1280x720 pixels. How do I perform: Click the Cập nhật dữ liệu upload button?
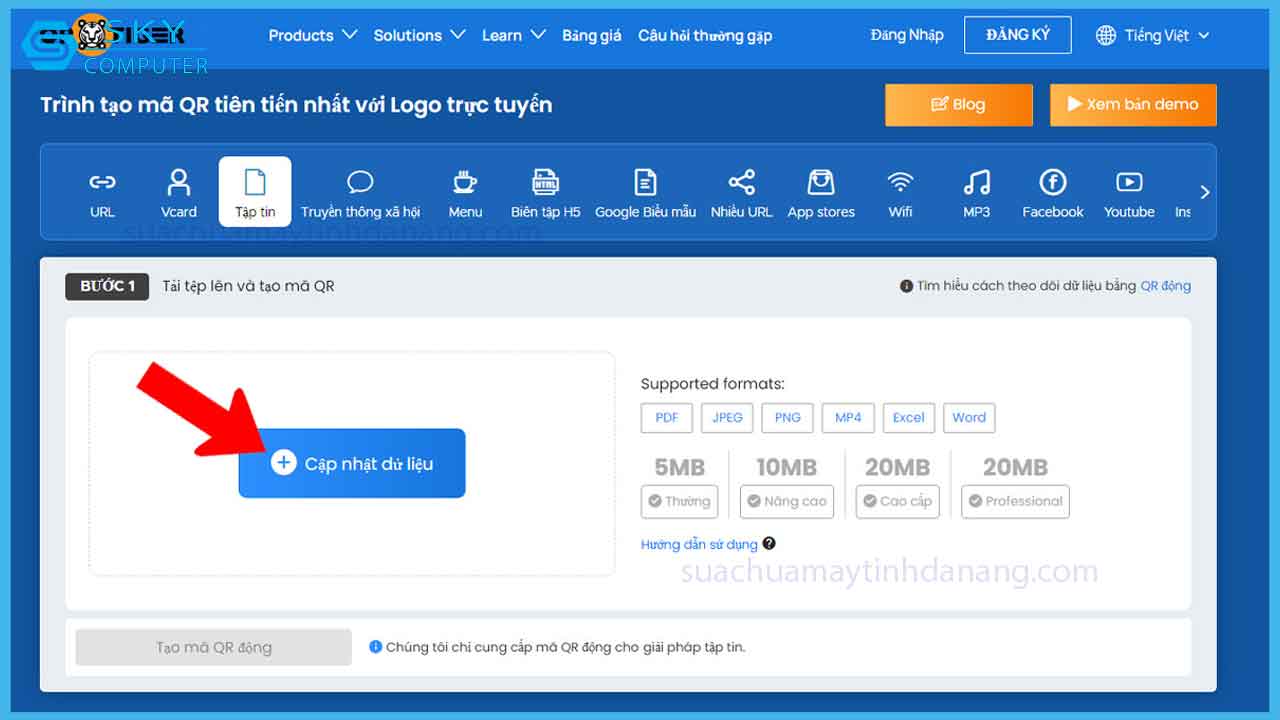(x=352, y=463)
